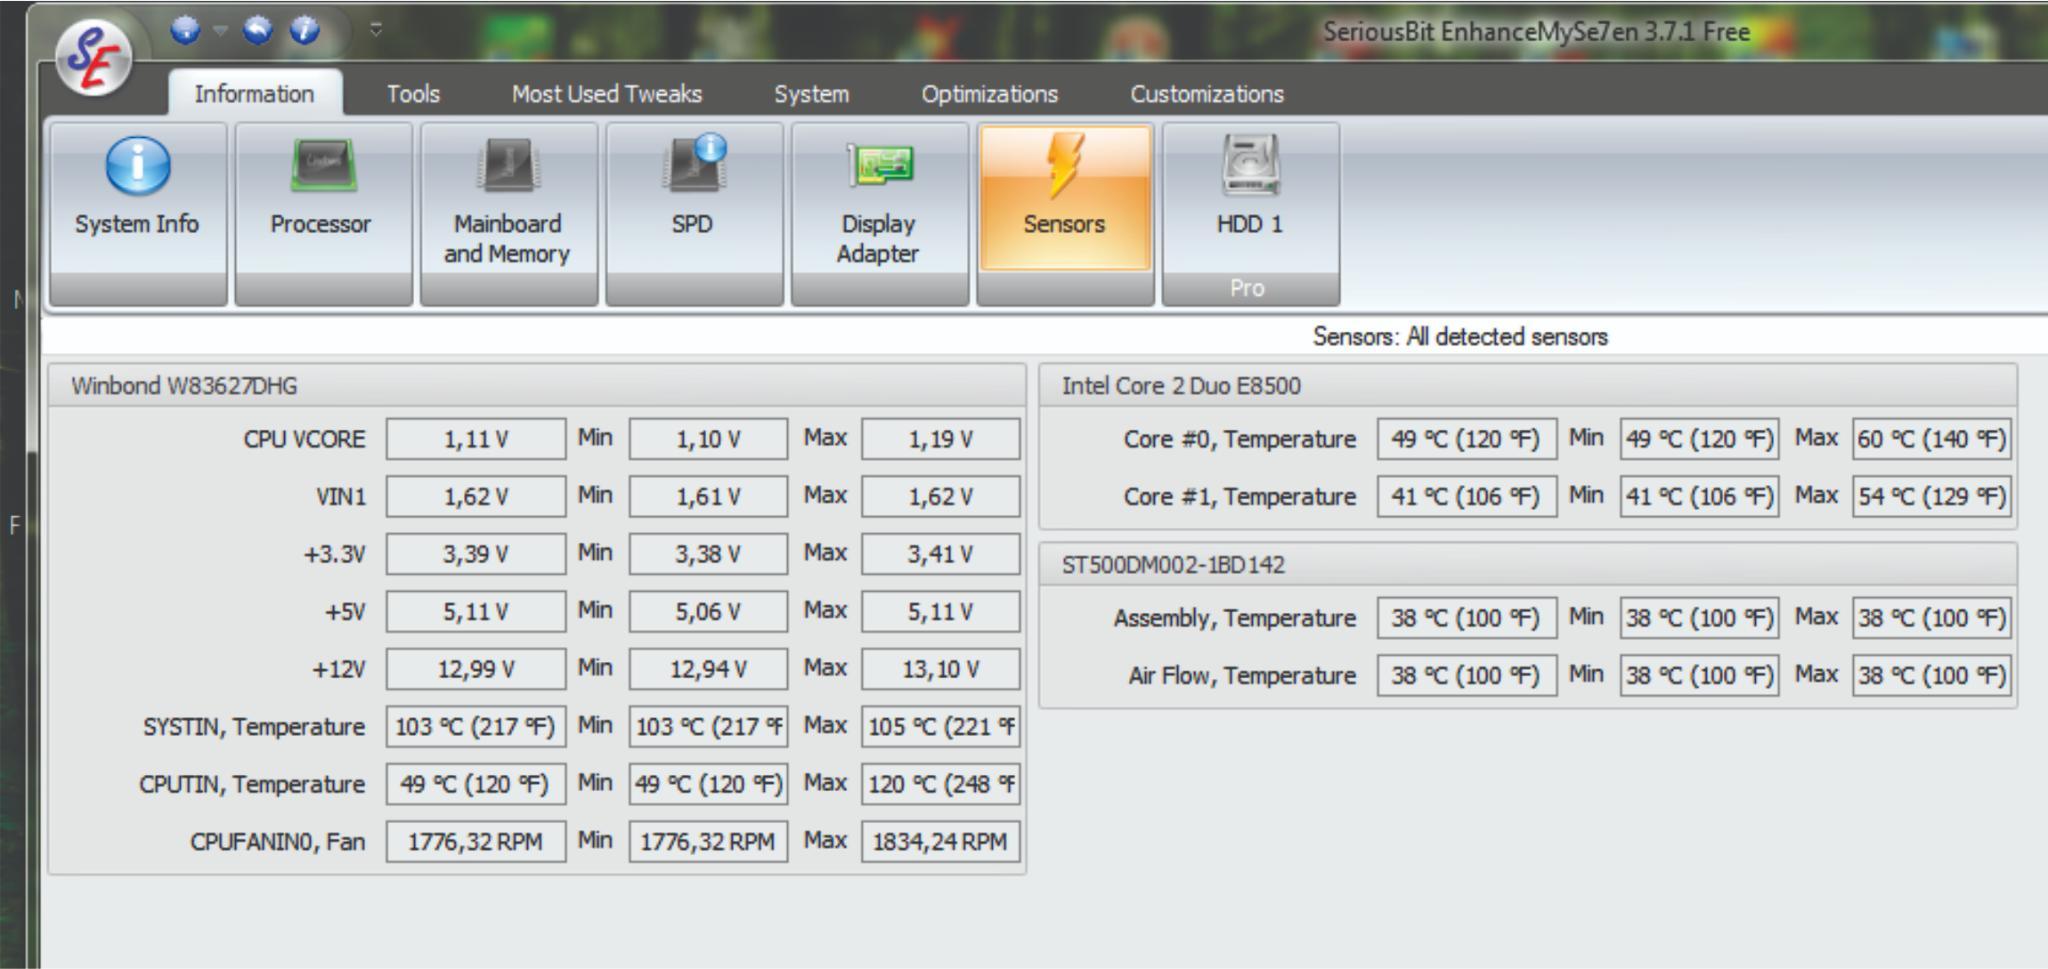The height and width of the screenshot is (969, 2048).
Task: Click Core #1 max temperature 54 °C
Action: pyautogui.click(x=1932, y=496)
